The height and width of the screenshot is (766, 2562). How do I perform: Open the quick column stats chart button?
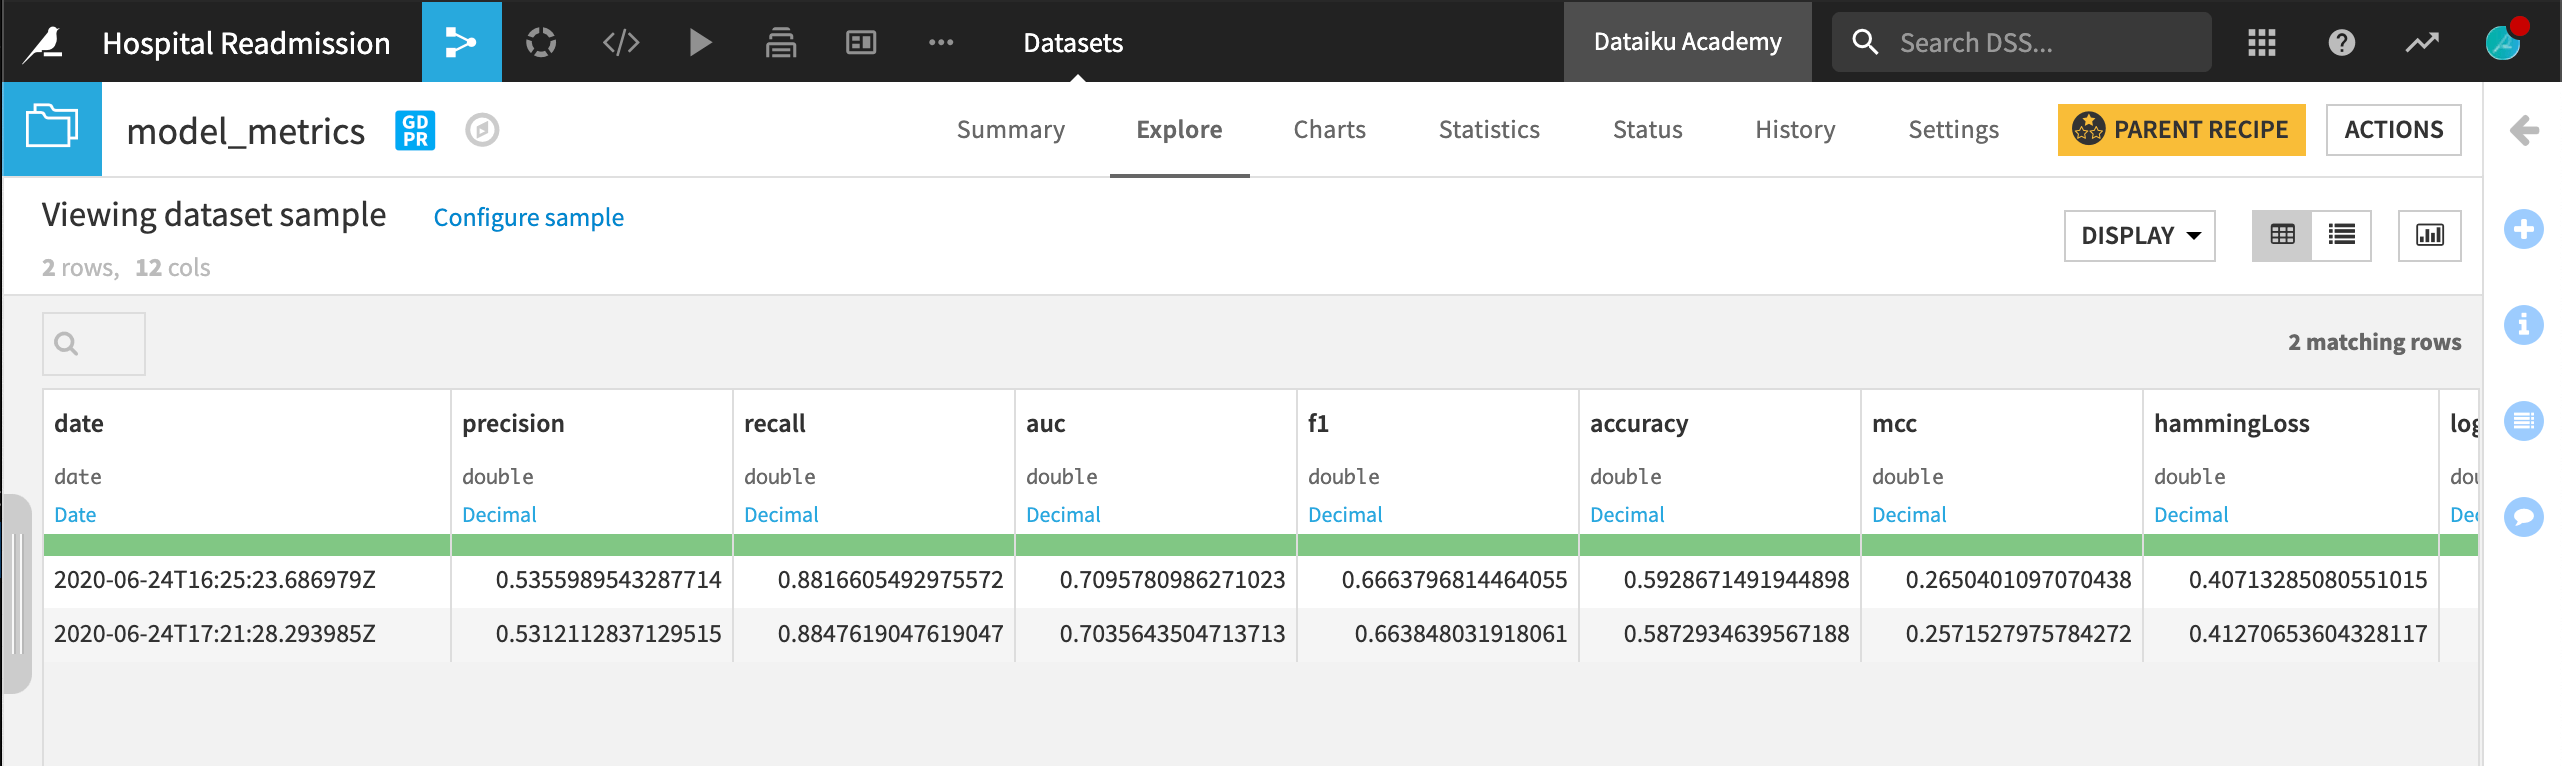[2430, 236]
